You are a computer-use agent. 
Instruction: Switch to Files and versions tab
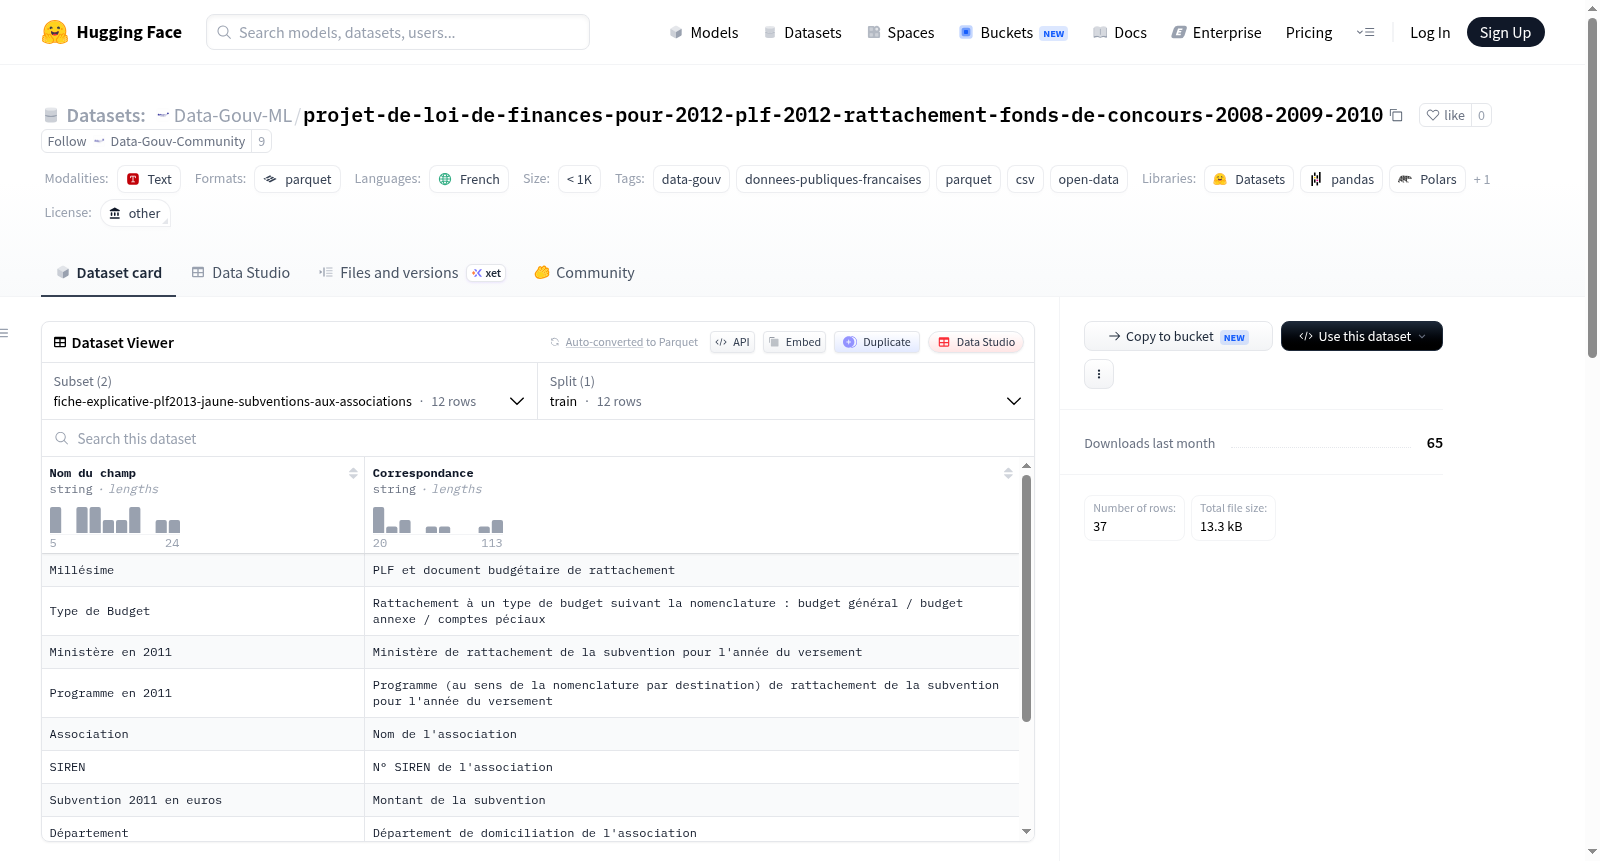pyautogui.click(x=411, y=272)
